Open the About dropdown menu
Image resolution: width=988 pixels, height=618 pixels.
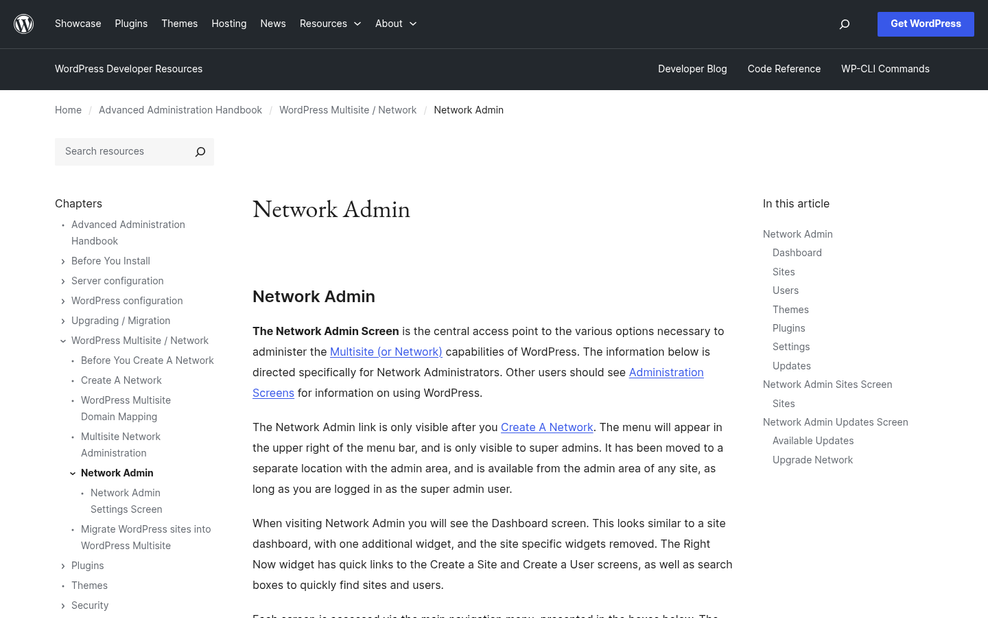(x=396, y=24)
